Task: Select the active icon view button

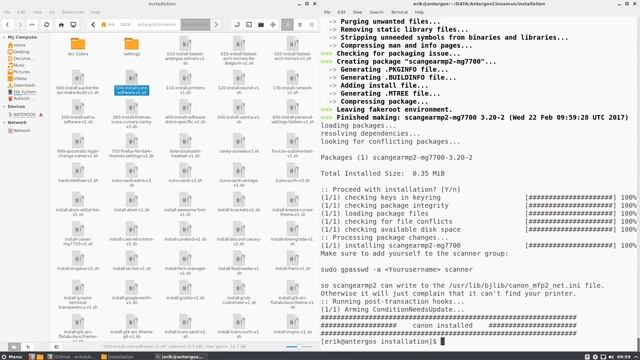Action: coord(287,24)
